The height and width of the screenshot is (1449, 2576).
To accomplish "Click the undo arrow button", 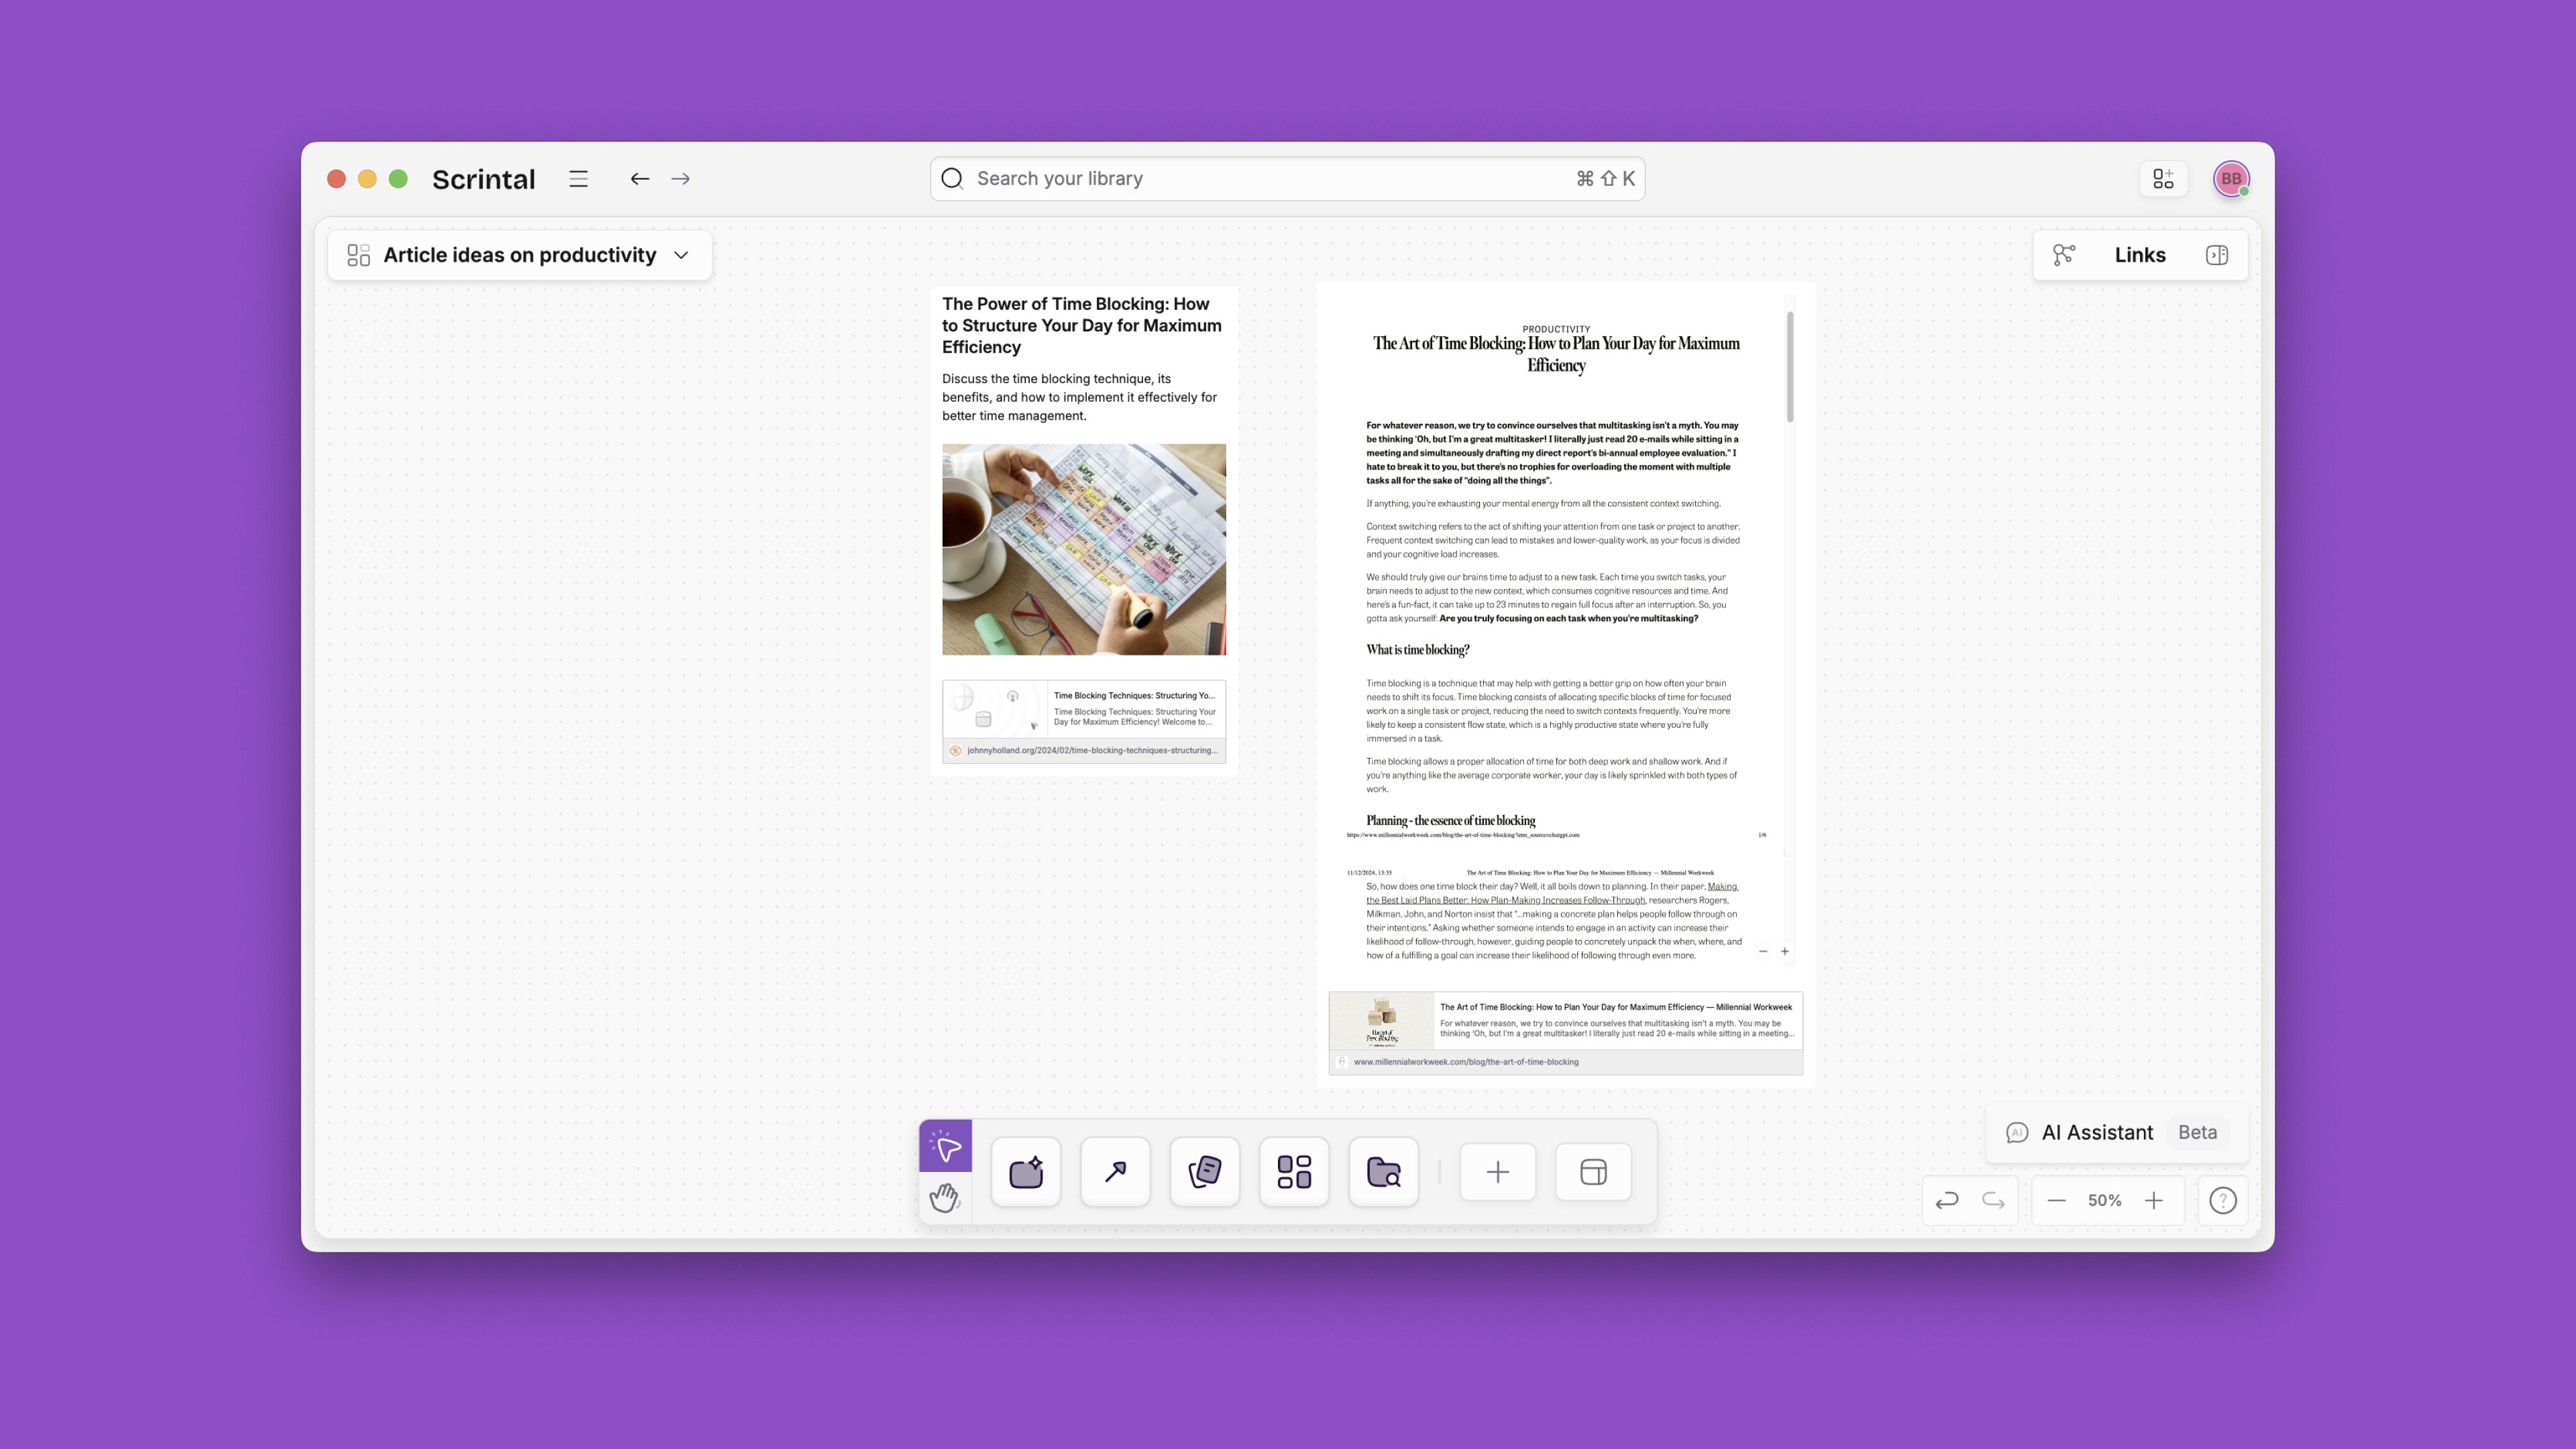I will coord(1947,1200).
